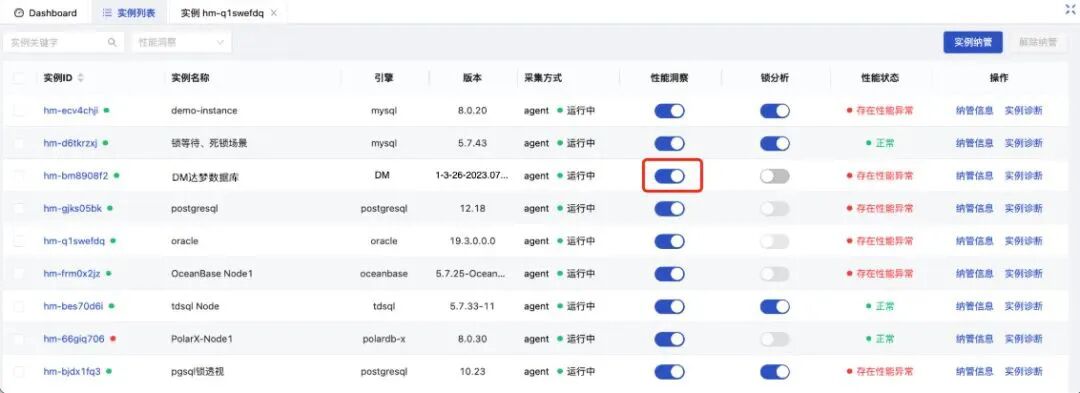Toggle 锁分析 for tdsql Node
This screenshot has height=393, width=1080.
click(x=774, y=306)
